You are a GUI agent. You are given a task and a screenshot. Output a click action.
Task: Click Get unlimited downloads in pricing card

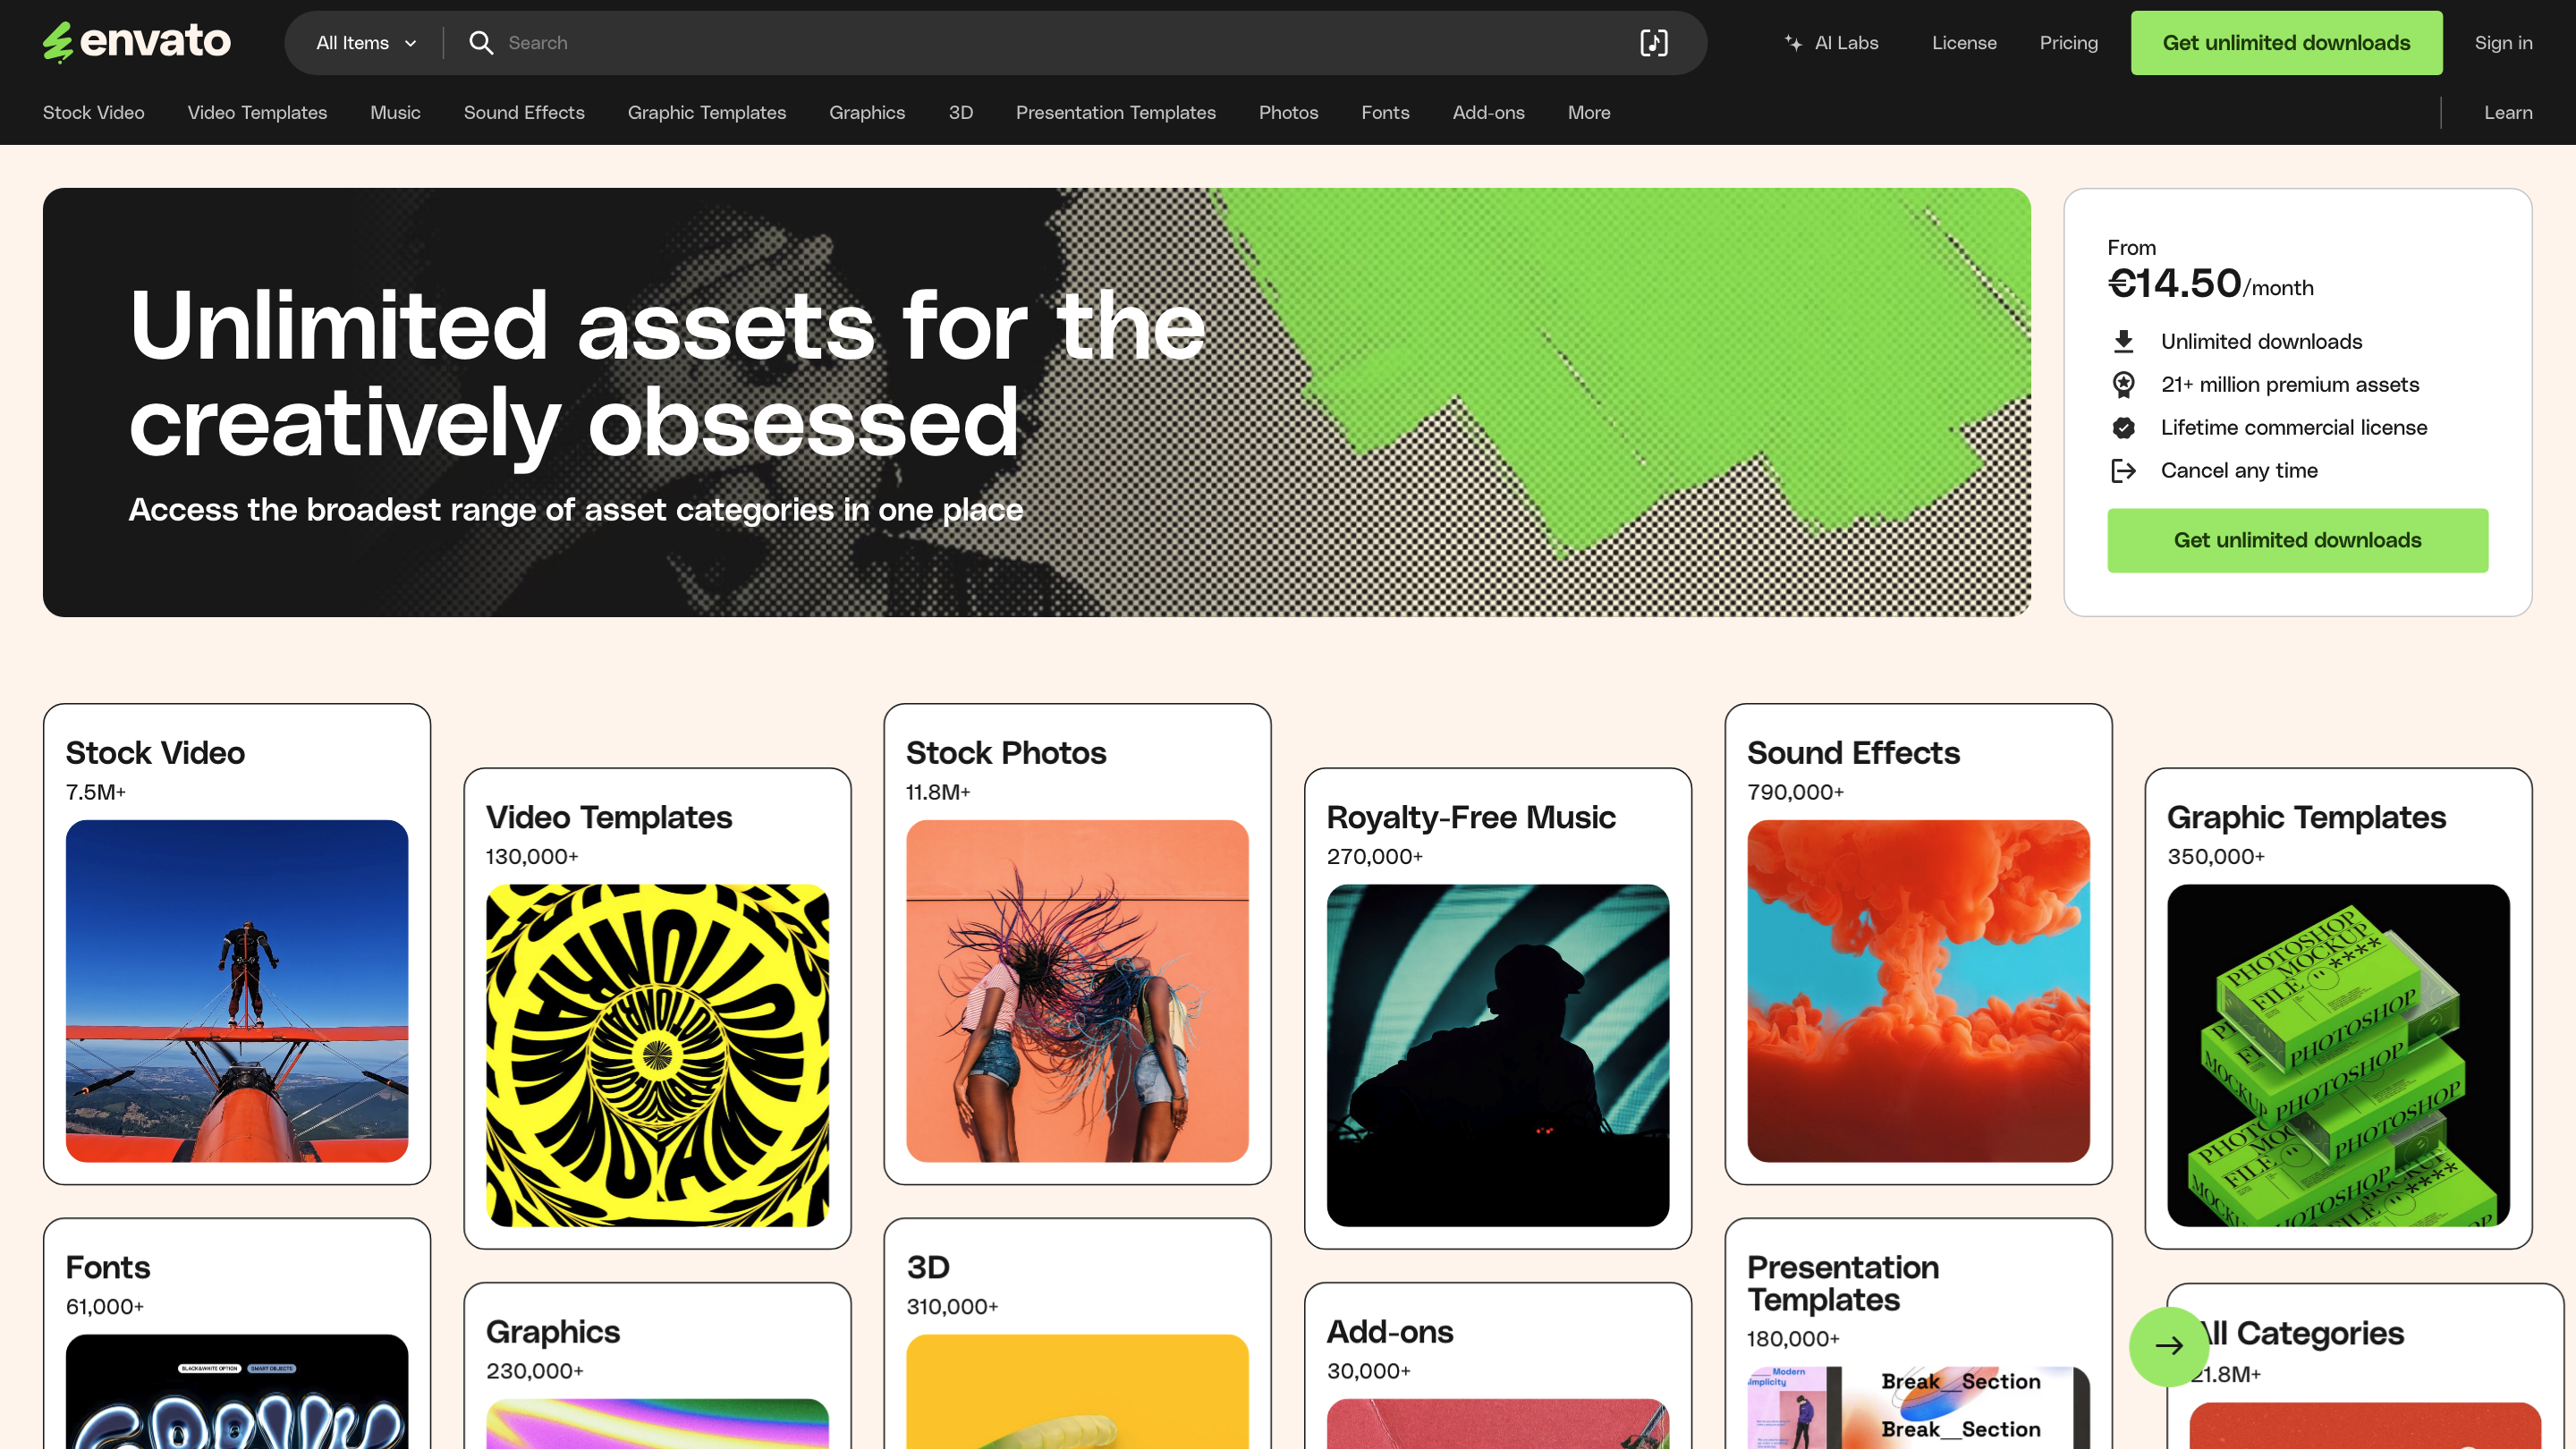click(2297, 540)
